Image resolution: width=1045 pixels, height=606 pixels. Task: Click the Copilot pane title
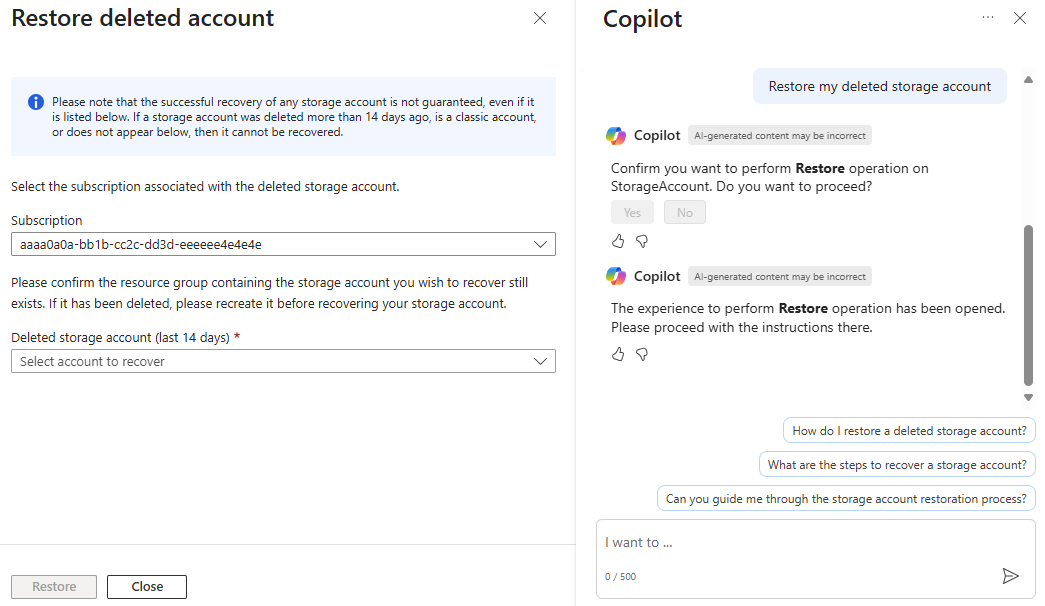(642, 19)
